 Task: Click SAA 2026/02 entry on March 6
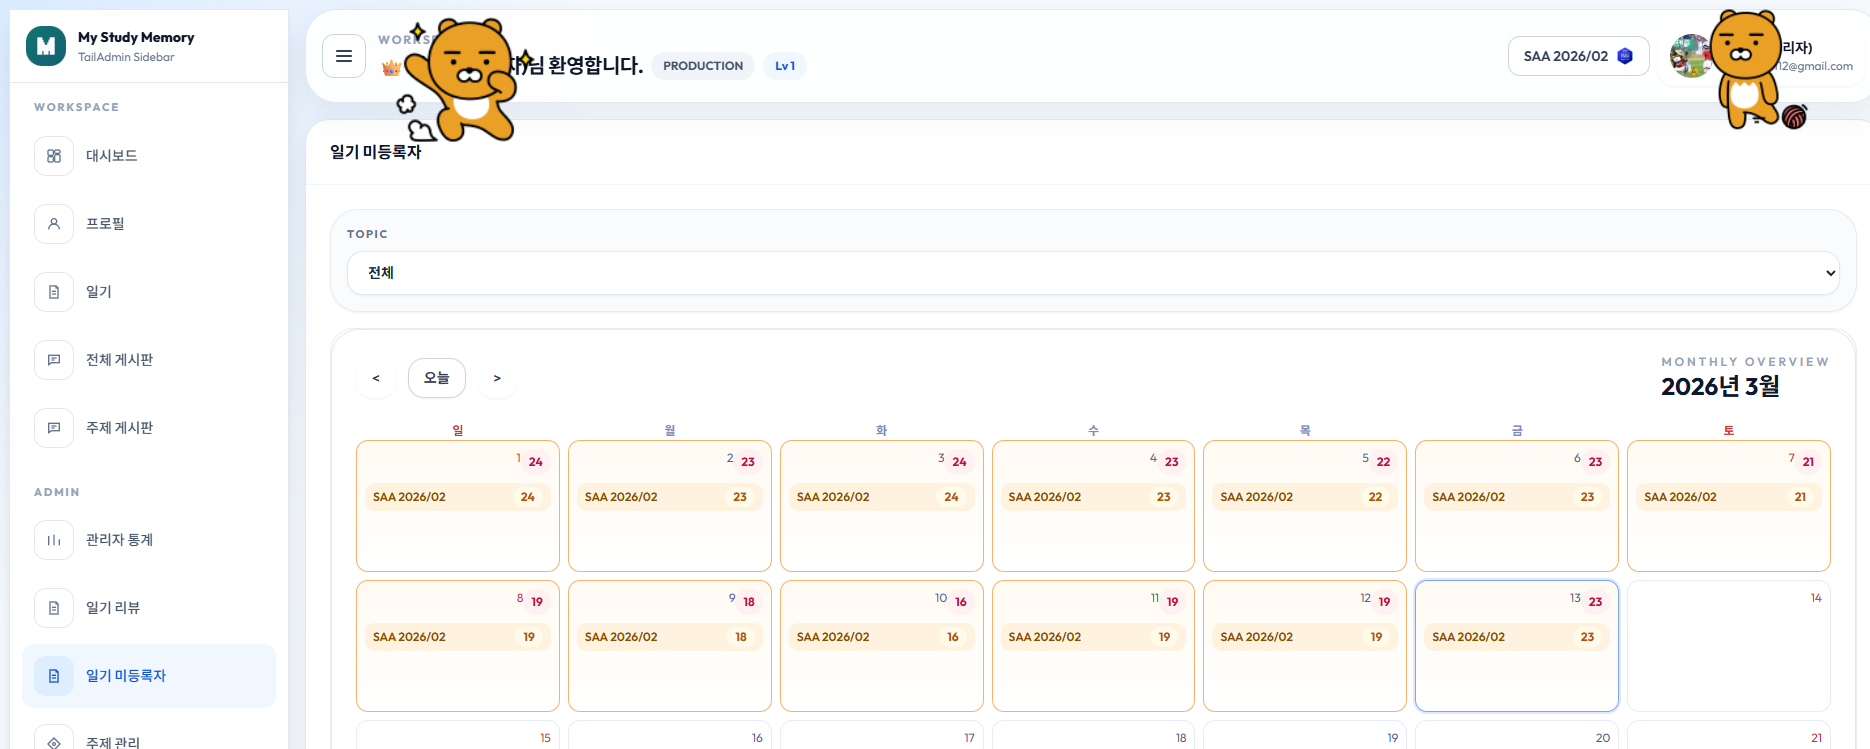point(1517,497)
